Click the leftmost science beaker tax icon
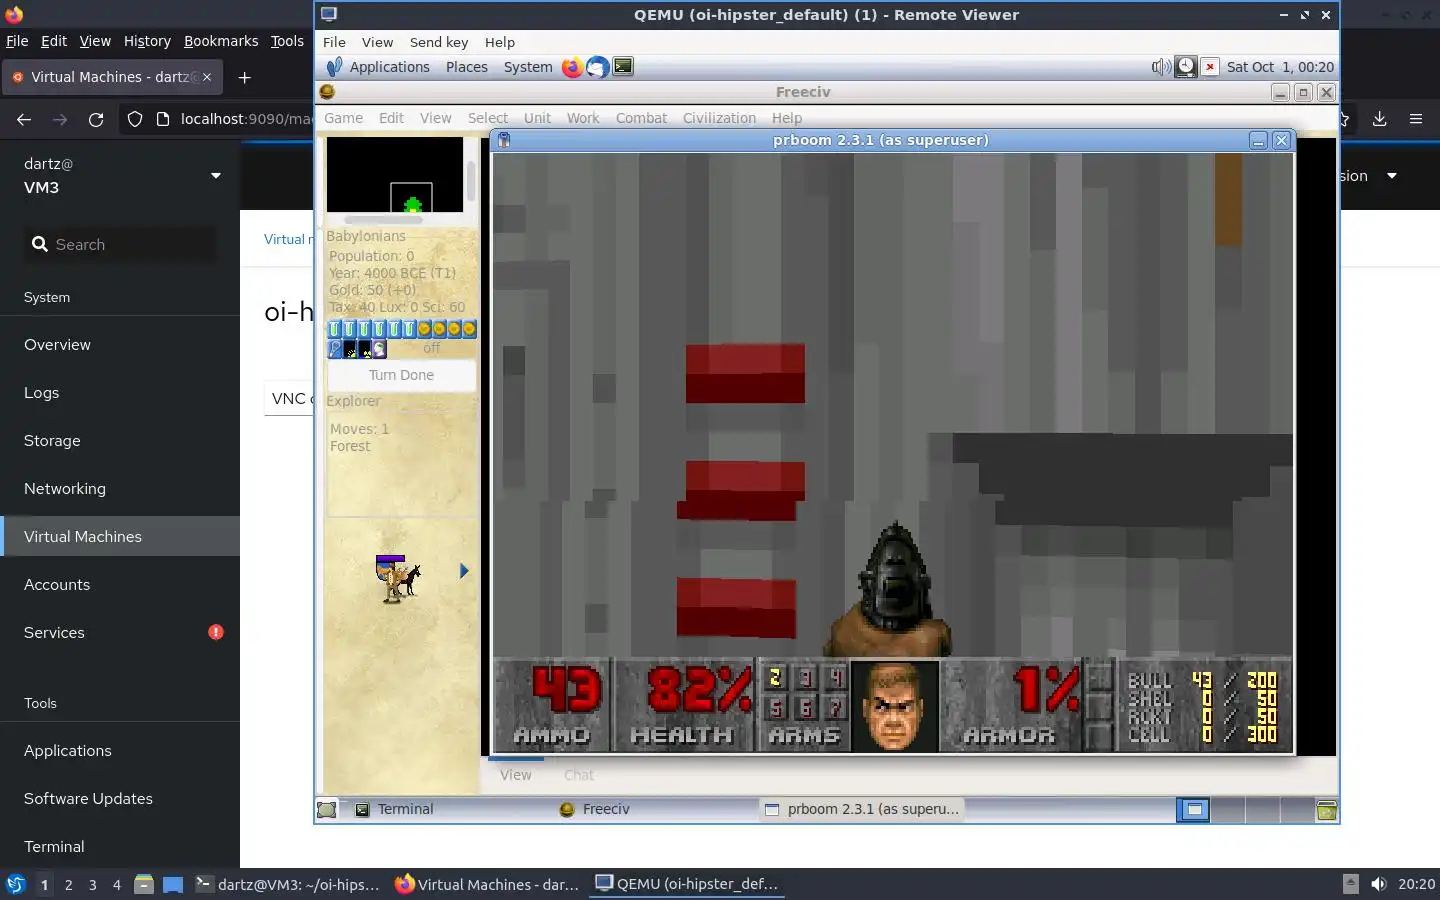The image size is (1440, 900). pos(335,329)
